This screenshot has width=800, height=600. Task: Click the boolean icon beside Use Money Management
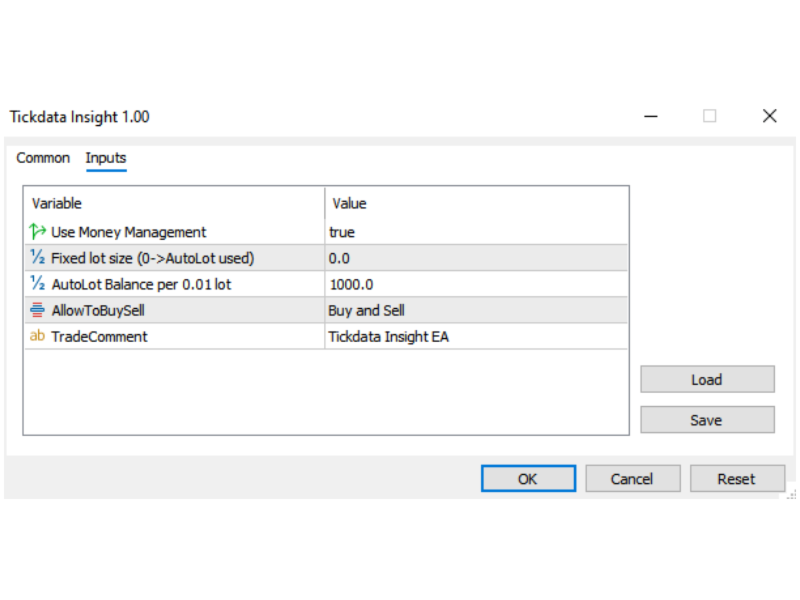(38, 232)
